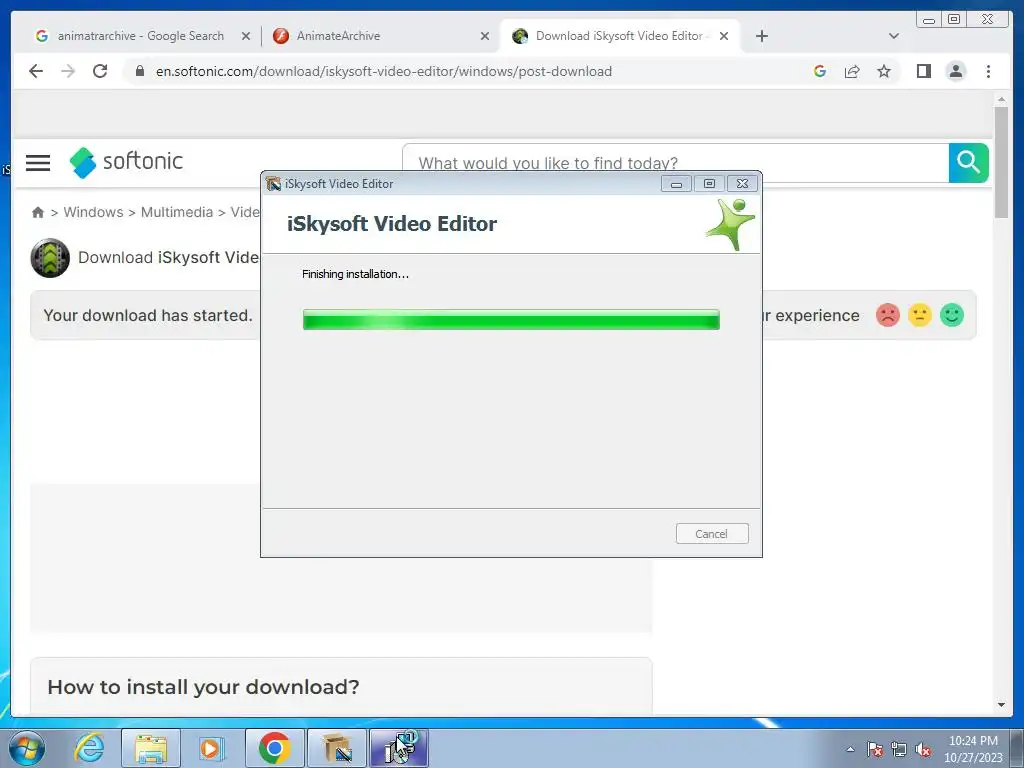Open the Google icon in address bar
This screenshot has width=1024, height=768.
[x=820, y=71]
